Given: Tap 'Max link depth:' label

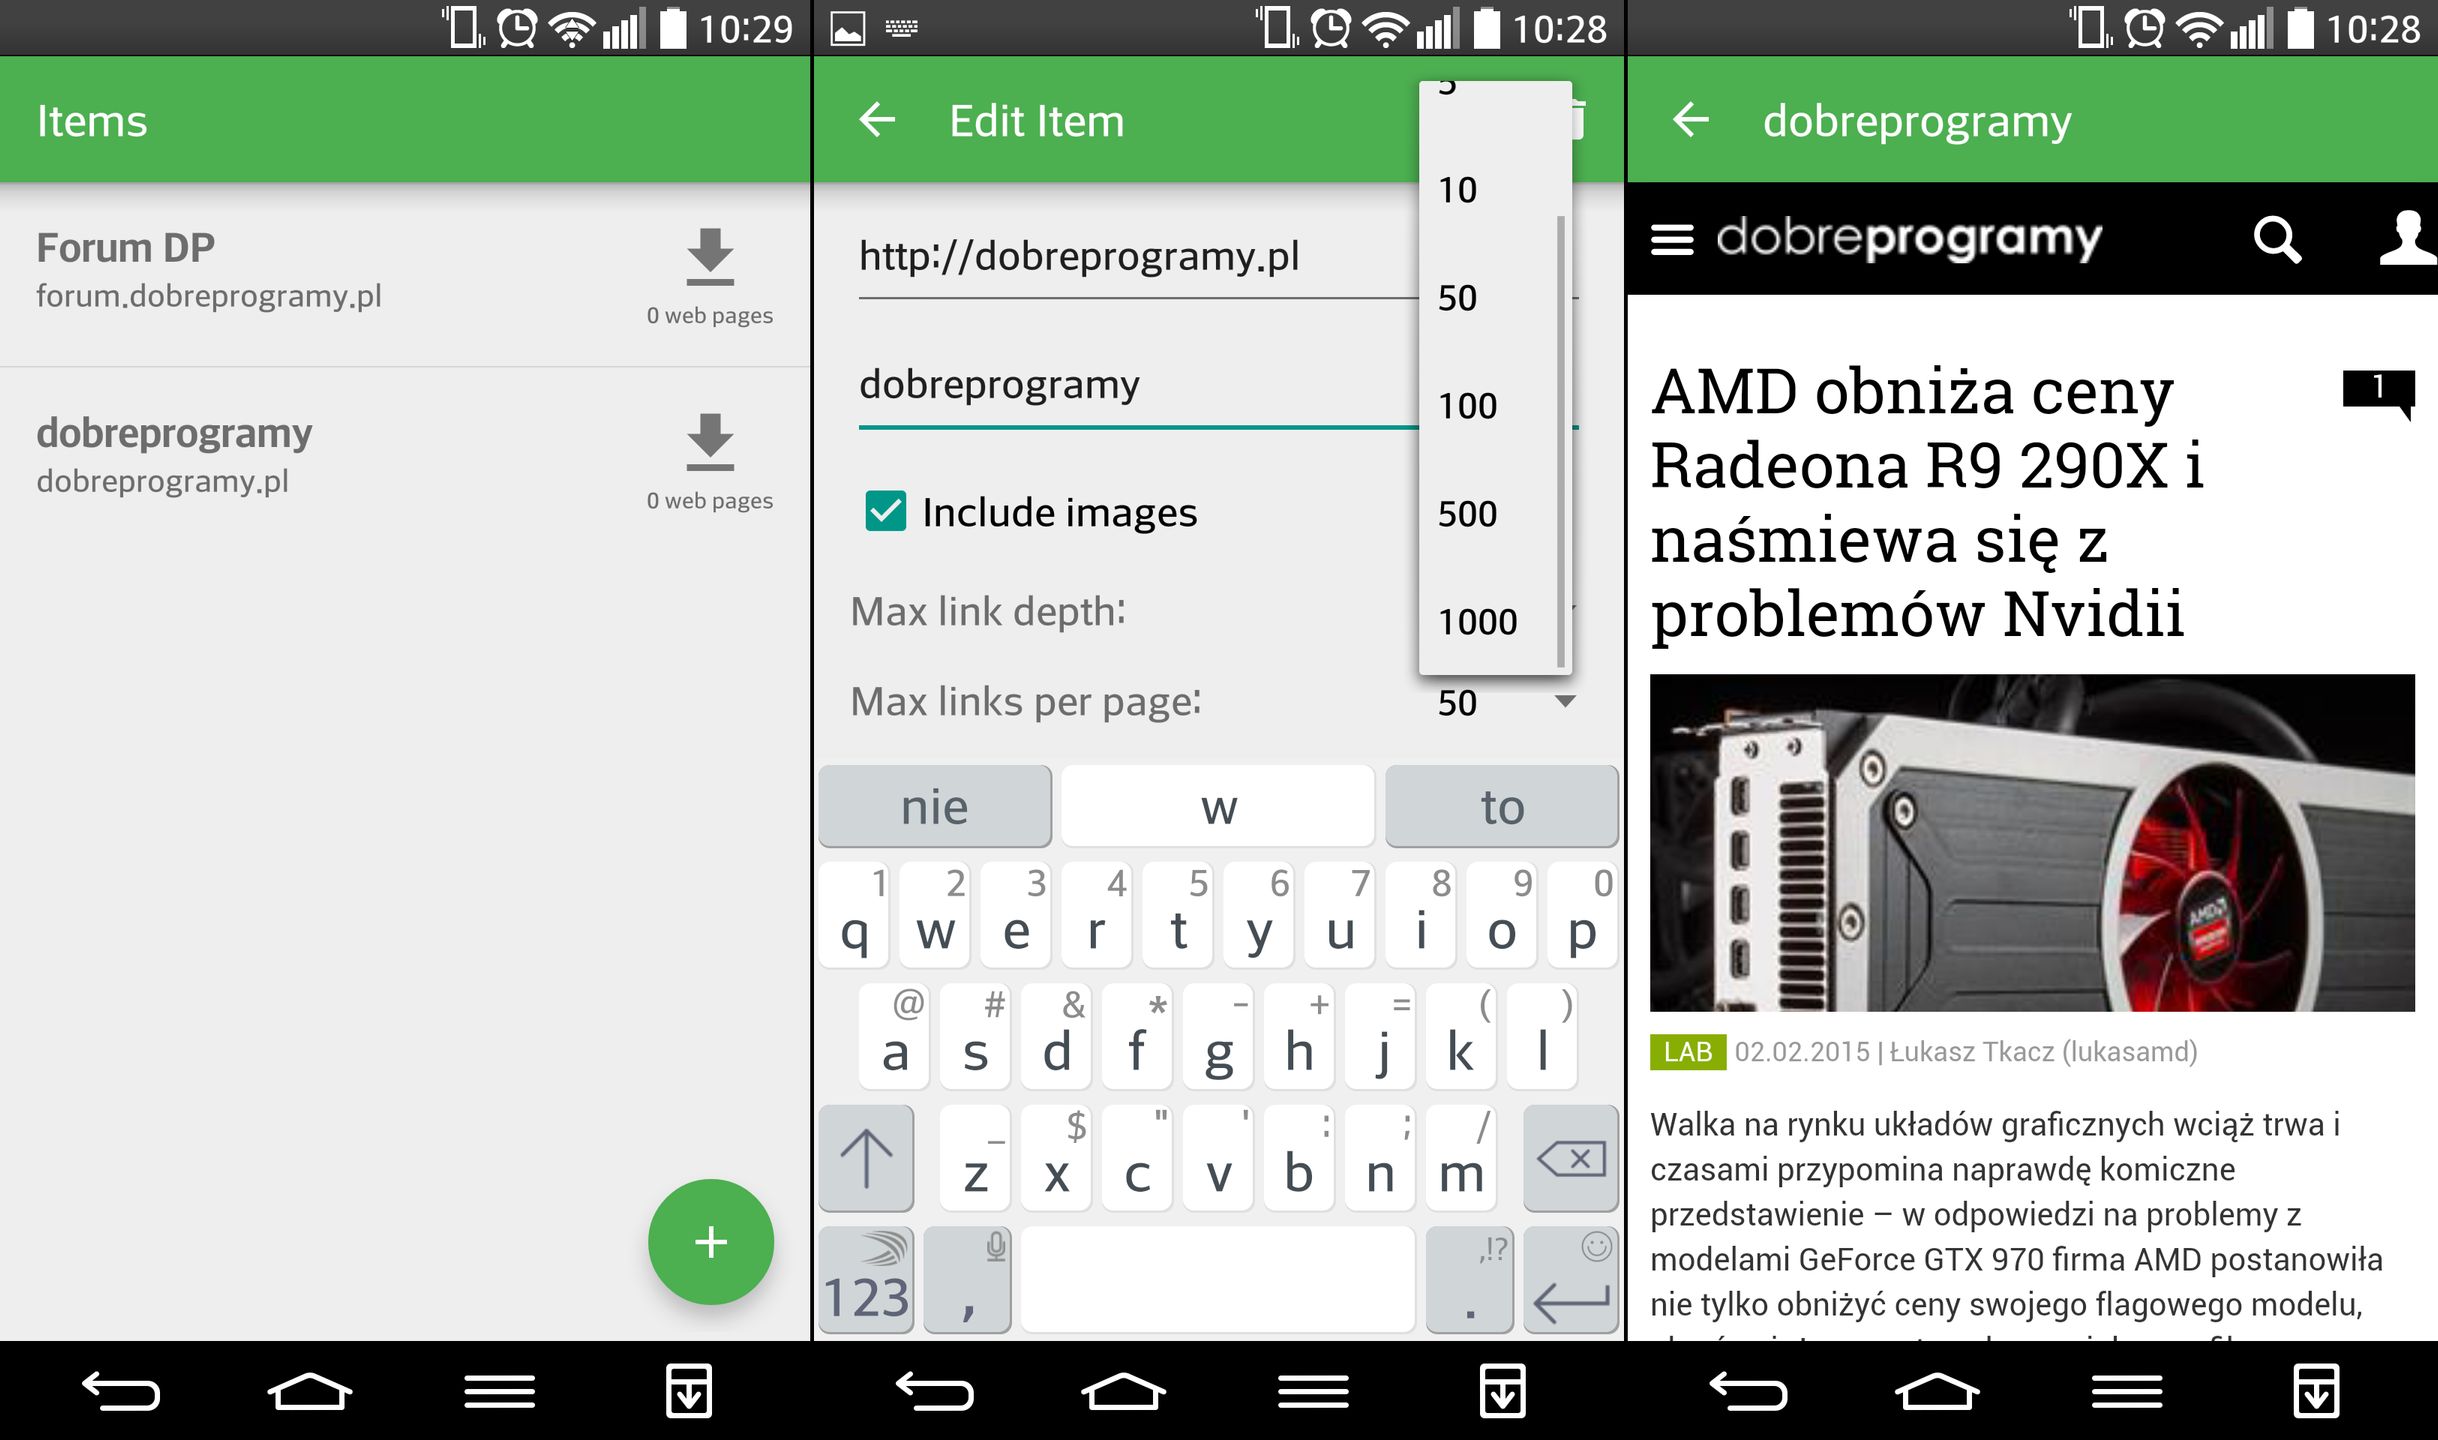Looking at the screenshot, I should 988,611.
